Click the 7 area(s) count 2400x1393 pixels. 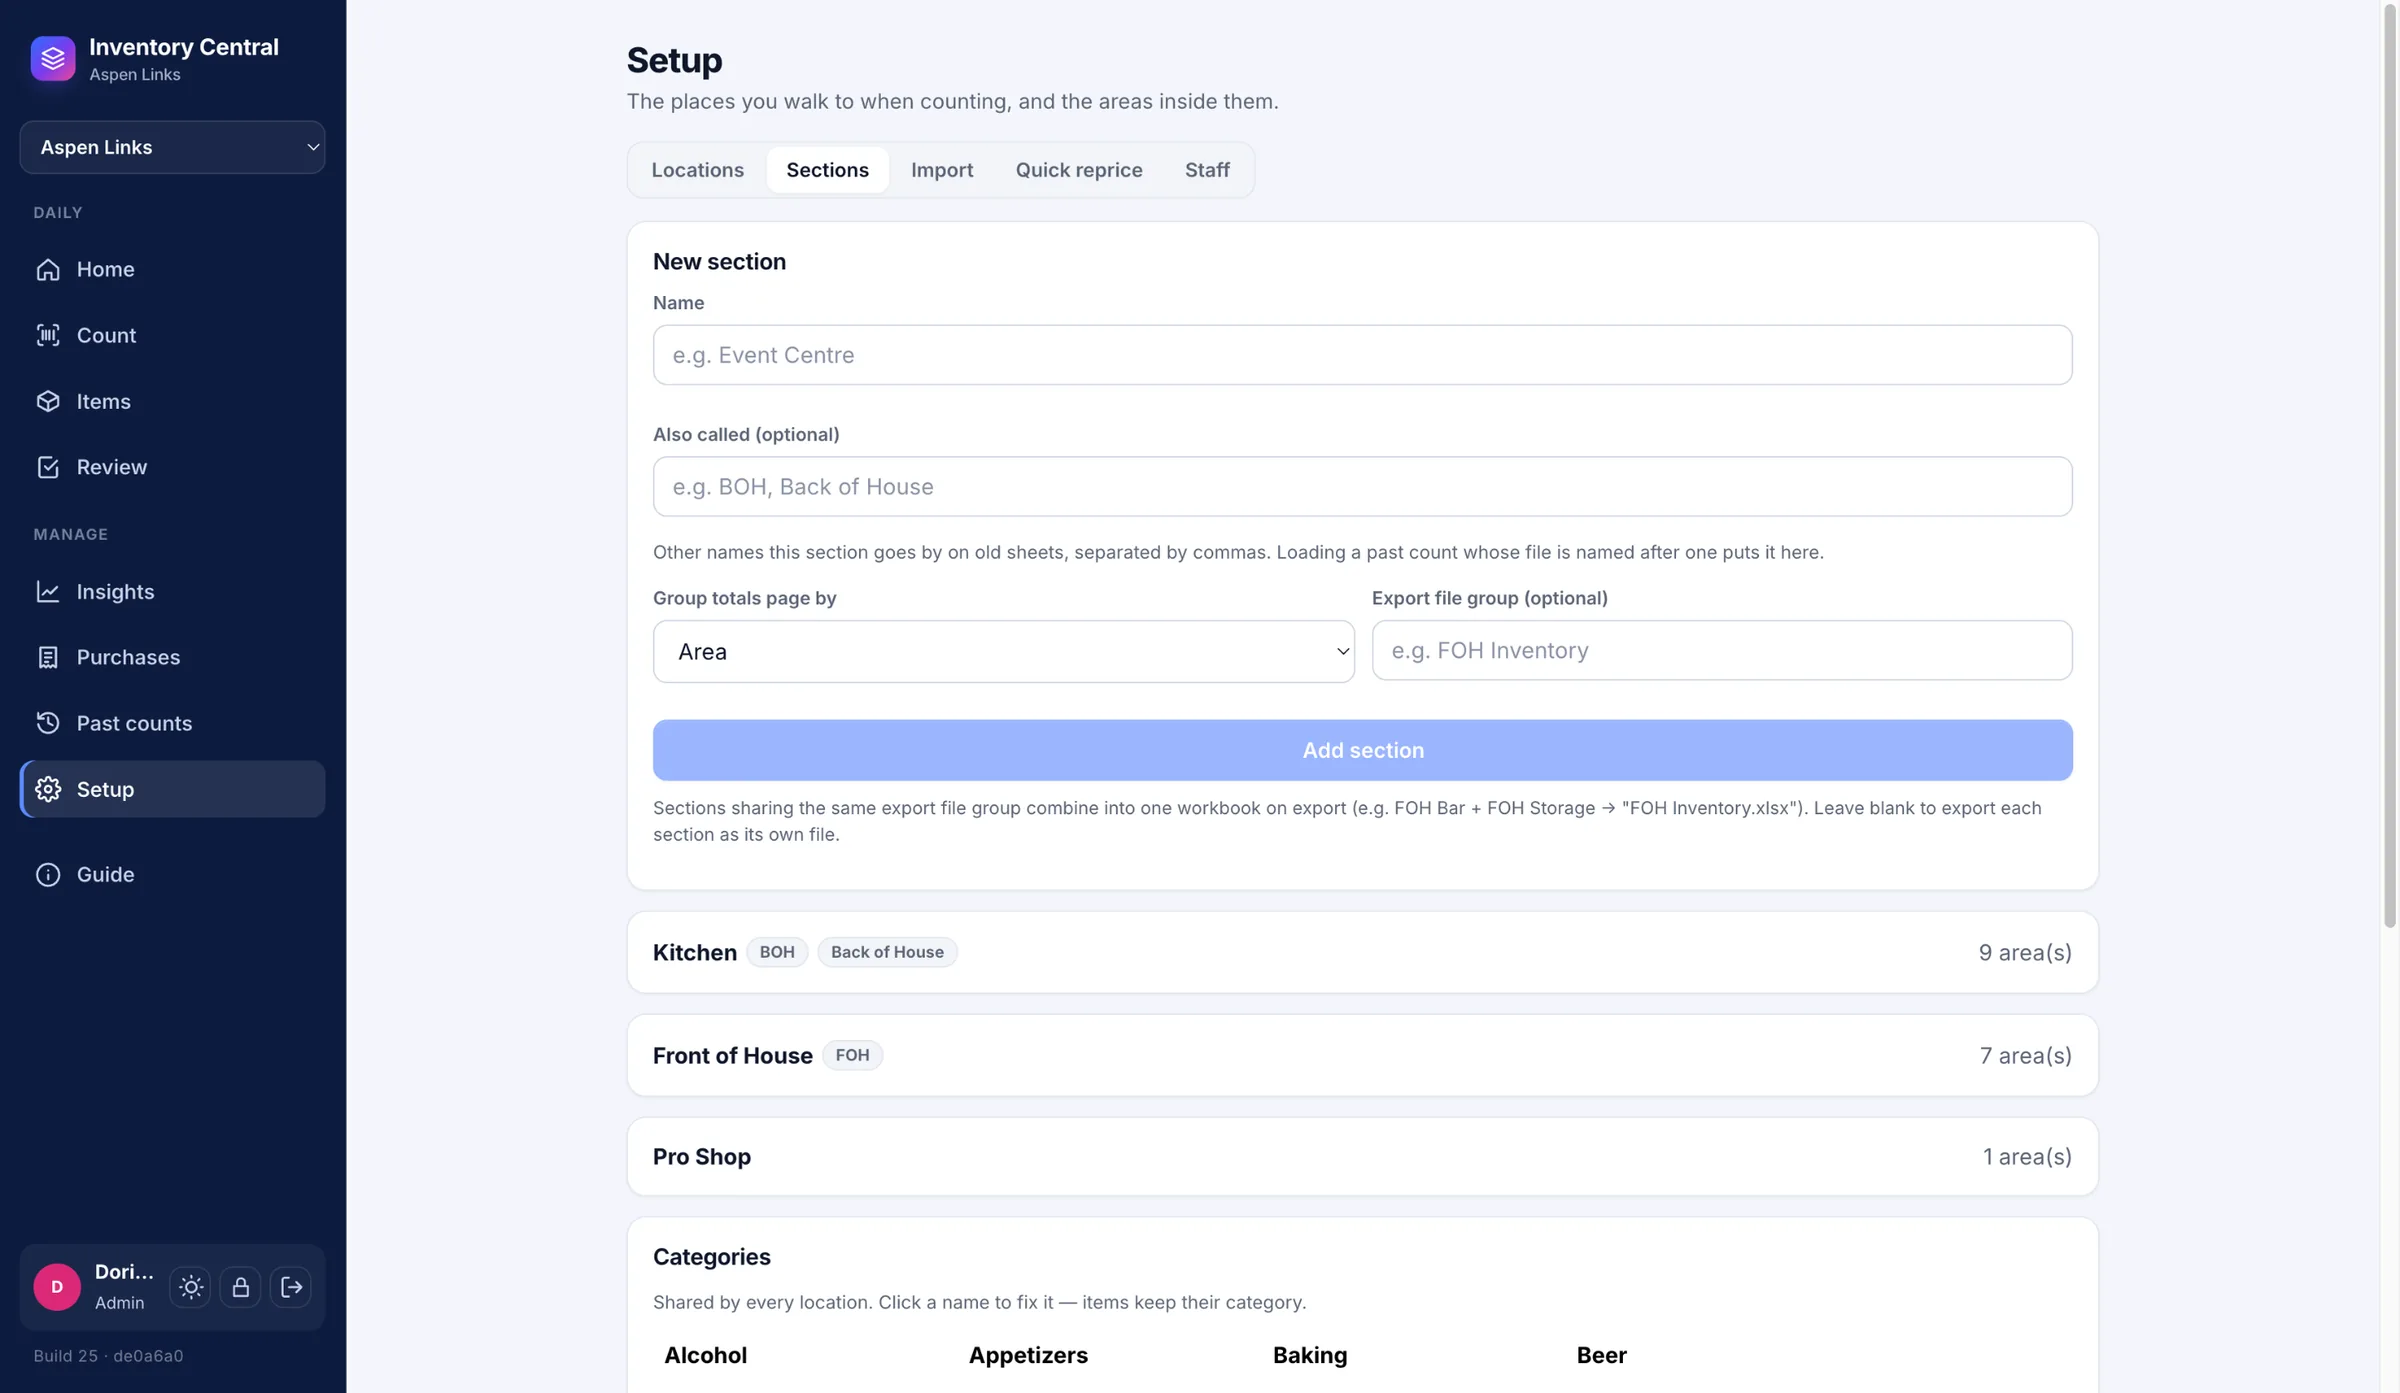(2025, 1055)
